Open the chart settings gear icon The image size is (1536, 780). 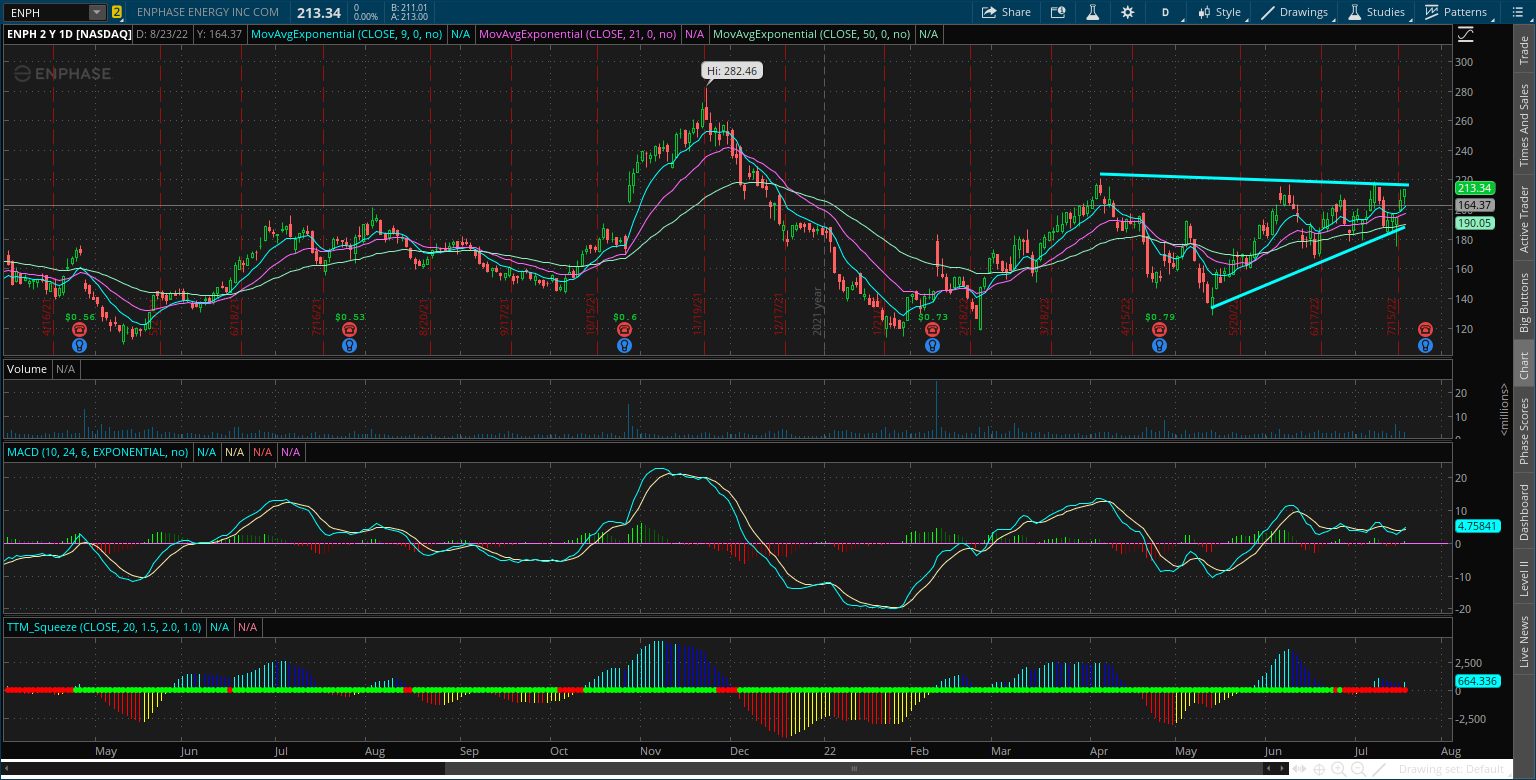pos(1128,12)
